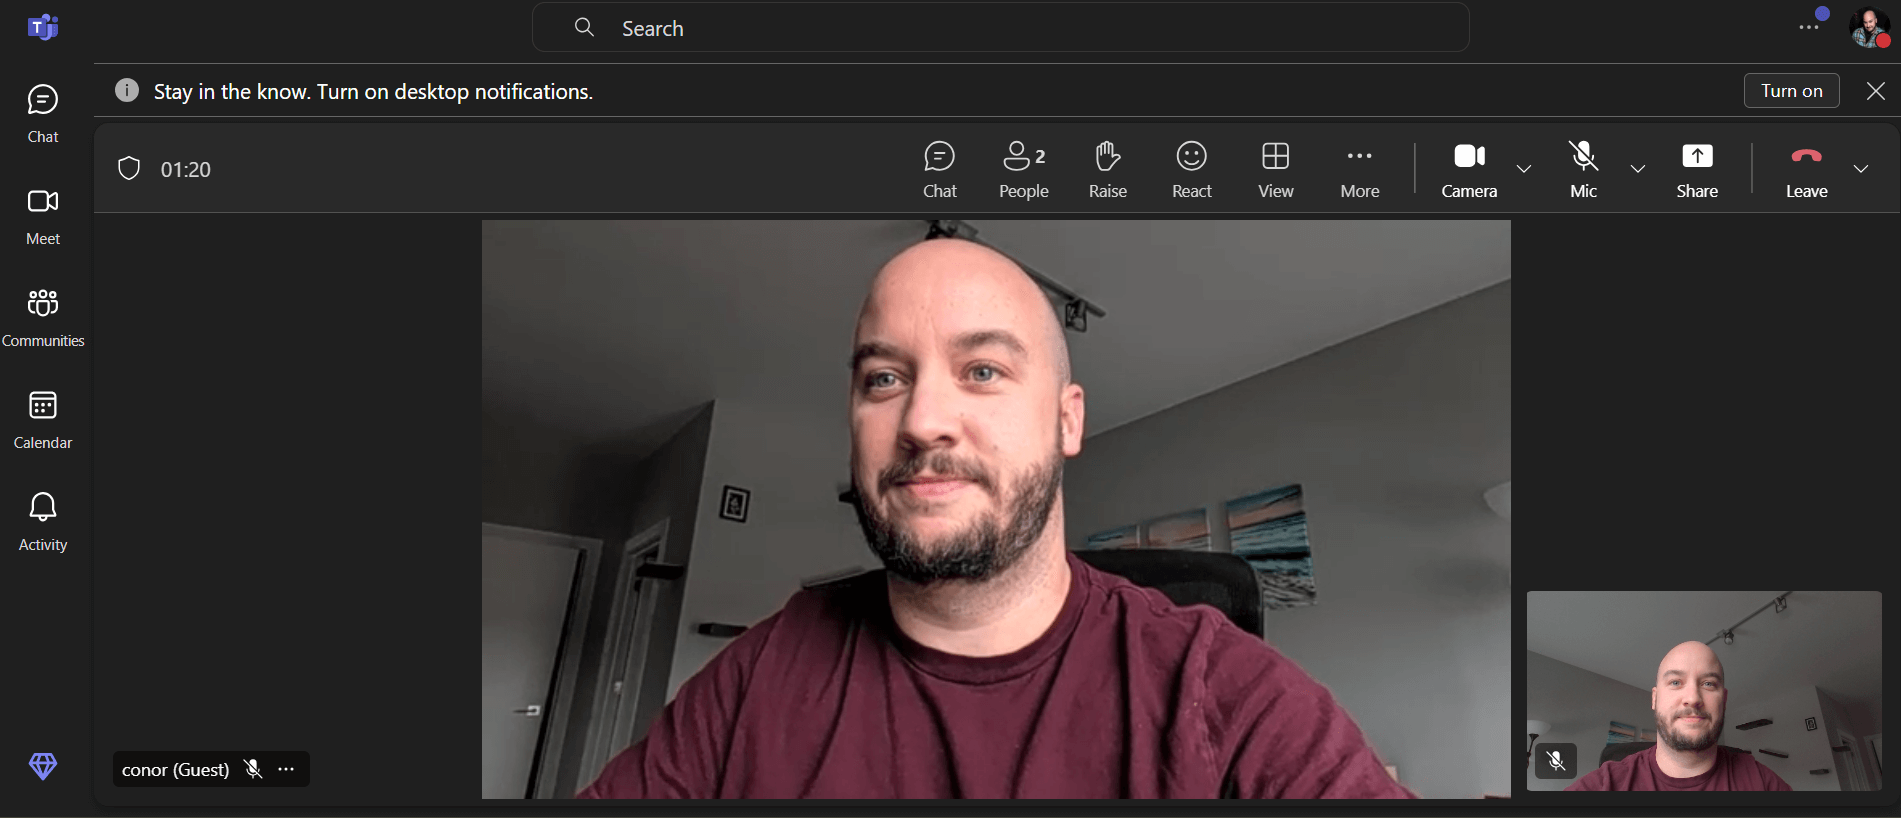Expand mic options chevron

coord(1638,169)
